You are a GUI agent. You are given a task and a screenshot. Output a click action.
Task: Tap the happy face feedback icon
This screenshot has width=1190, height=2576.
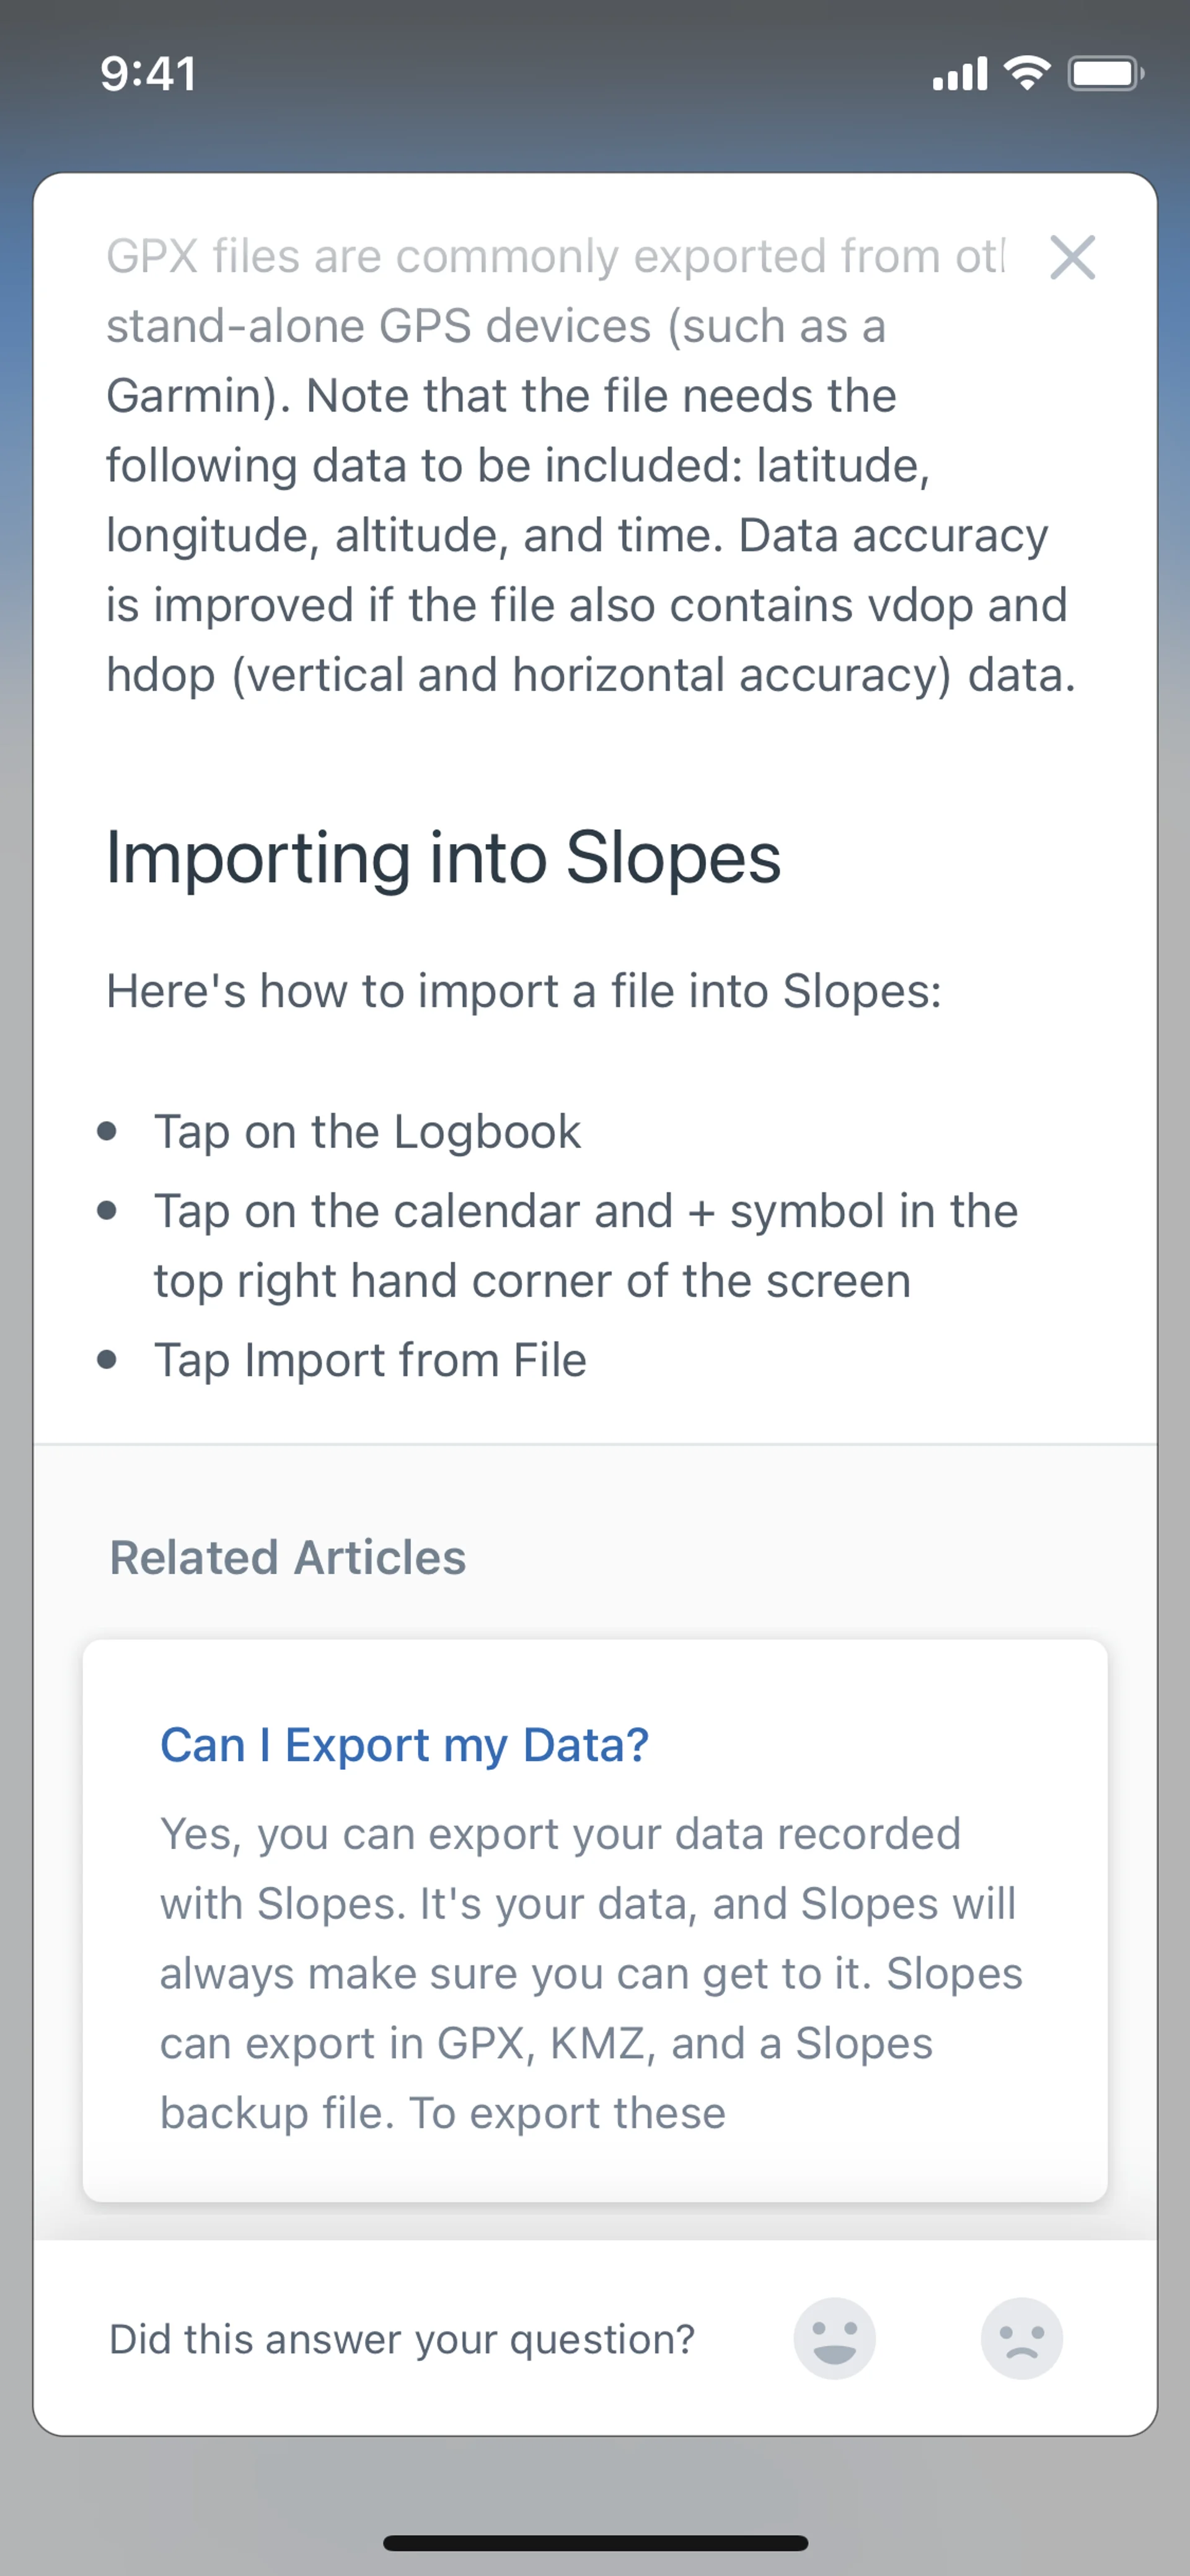834,2338
